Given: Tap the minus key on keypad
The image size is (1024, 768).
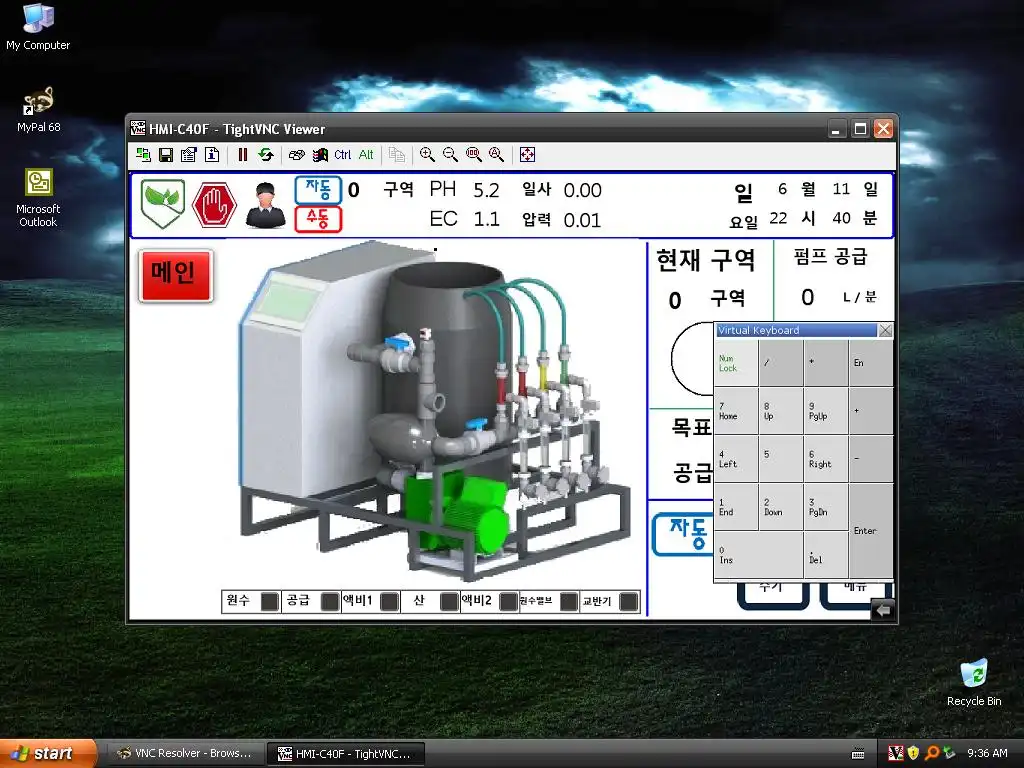Looking at the screenshot, I should click(871, 459).
